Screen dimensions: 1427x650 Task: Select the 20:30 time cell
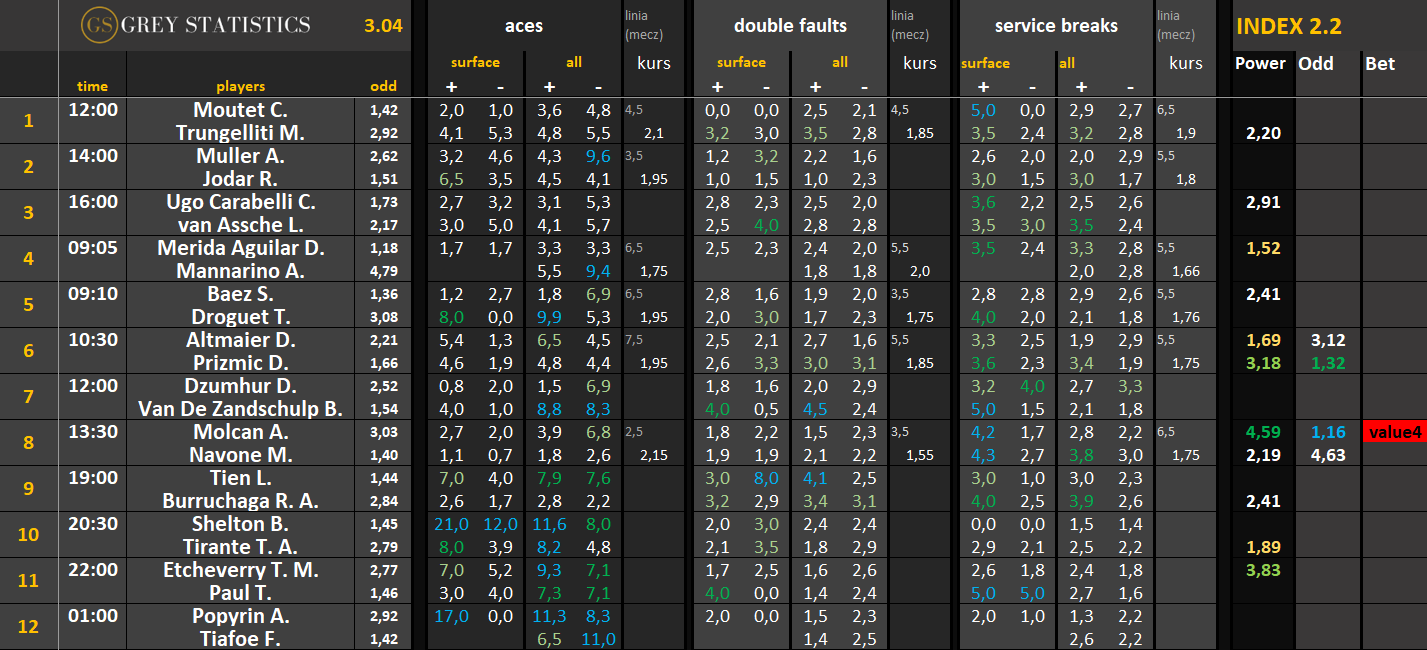coord(92,524)
